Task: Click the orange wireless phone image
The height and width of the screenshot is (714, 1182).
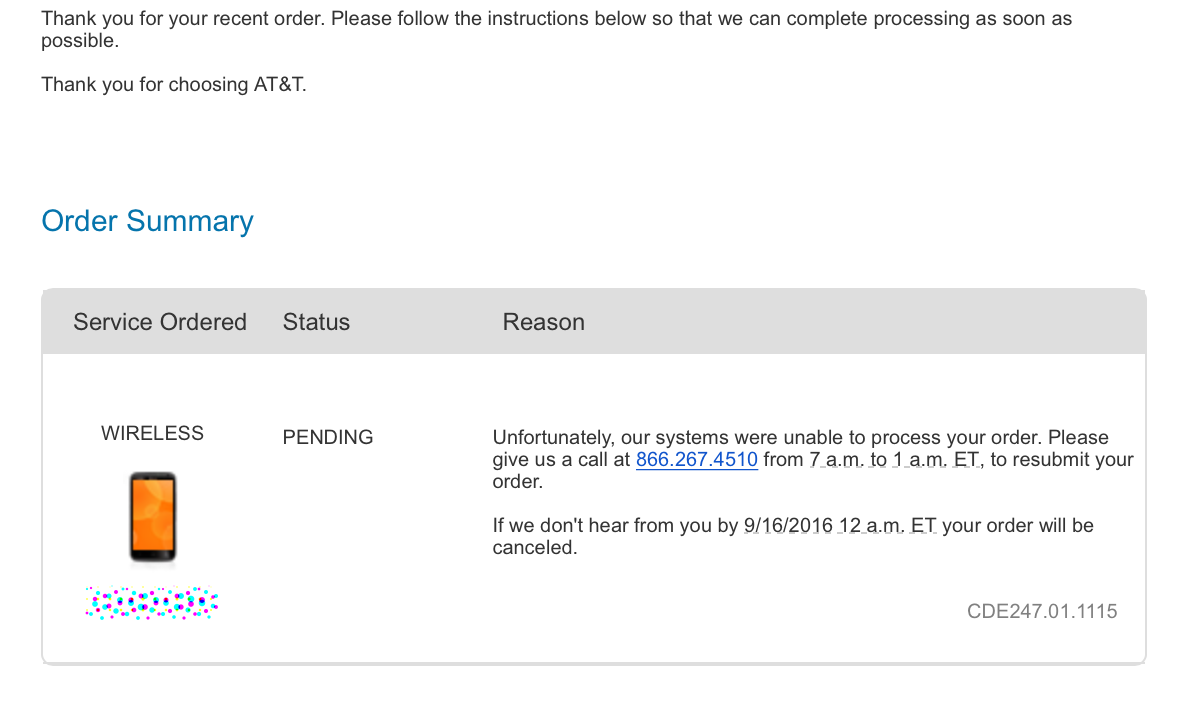Action: (x=153, y=517)
